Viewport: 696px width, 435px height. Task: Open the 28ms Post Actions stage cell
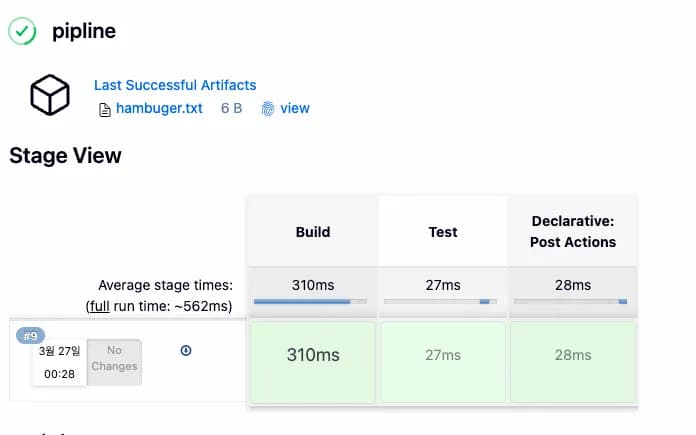click(573, 362)
